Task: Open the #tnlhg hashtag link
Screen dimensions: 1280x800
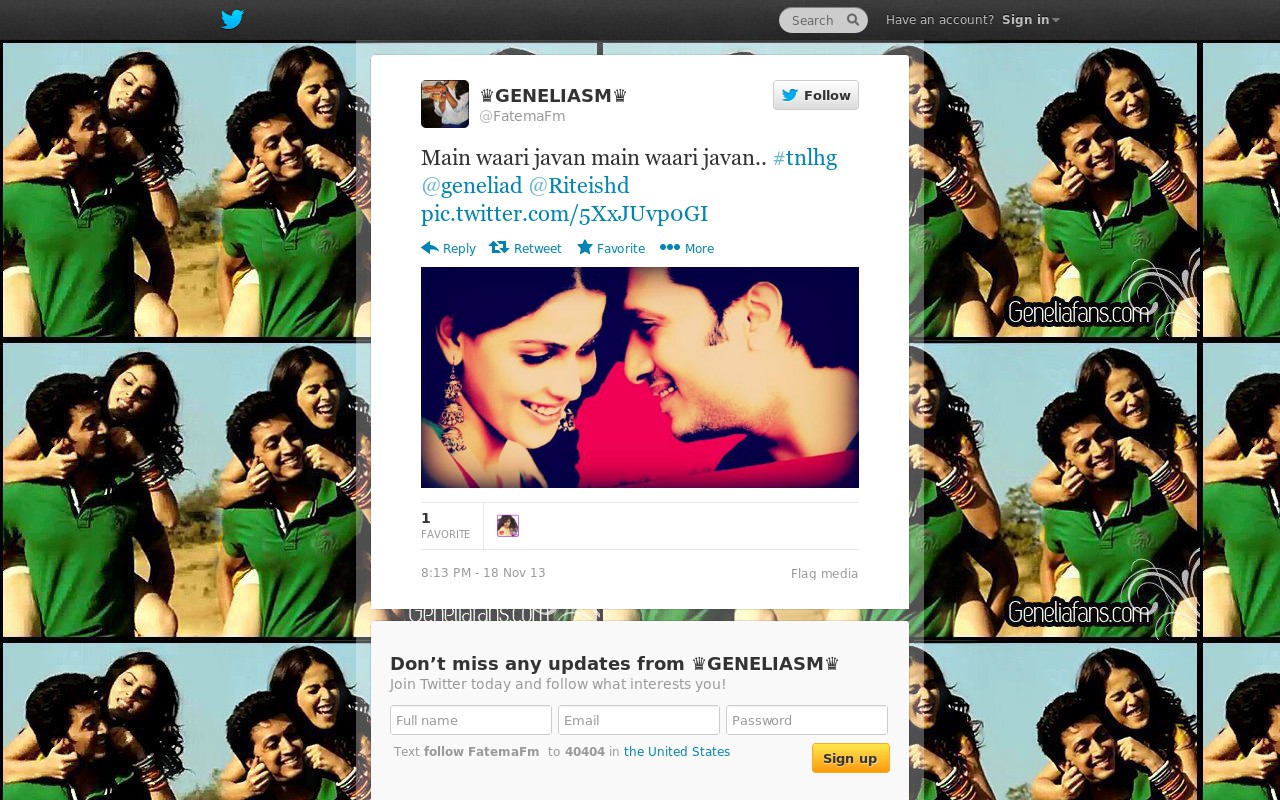Action: tap(805, 158)
